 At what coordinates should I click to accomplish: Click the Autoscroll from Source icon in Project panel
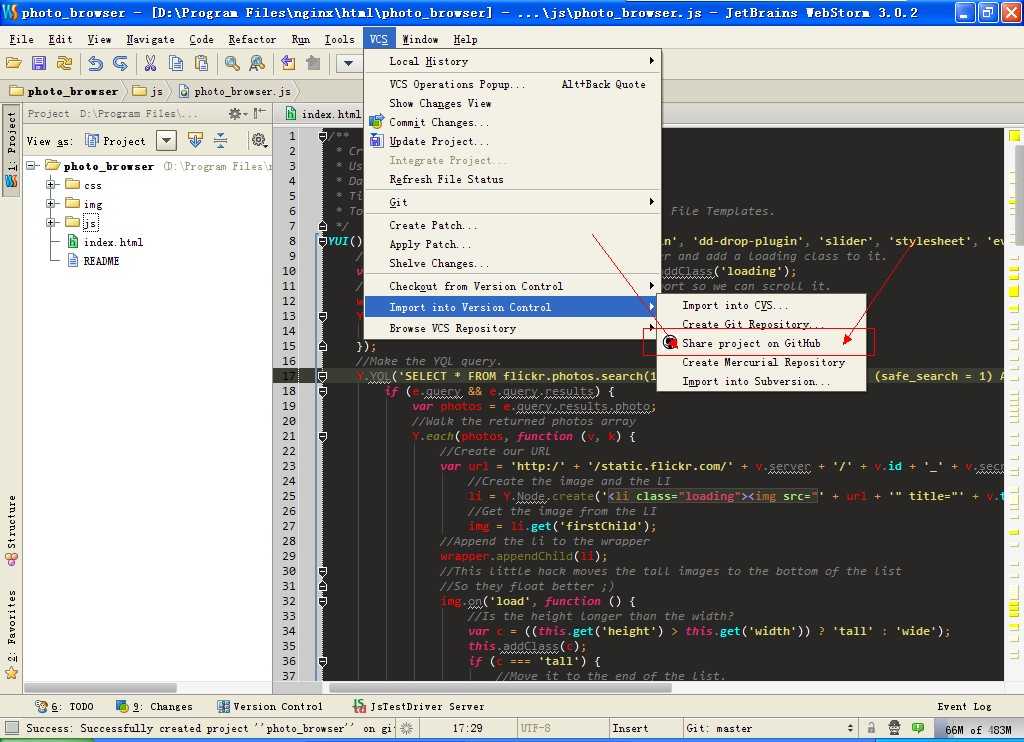195,140
